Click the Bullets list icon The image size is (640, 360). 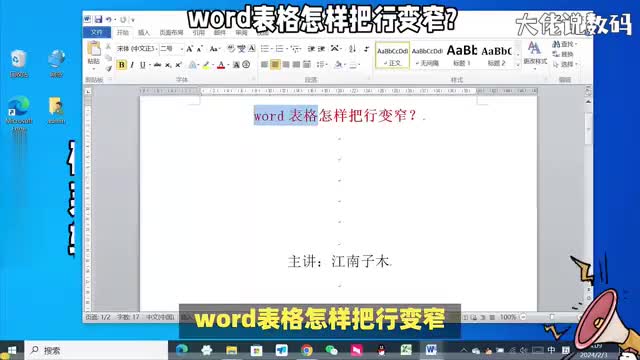[x=265, y=49]
